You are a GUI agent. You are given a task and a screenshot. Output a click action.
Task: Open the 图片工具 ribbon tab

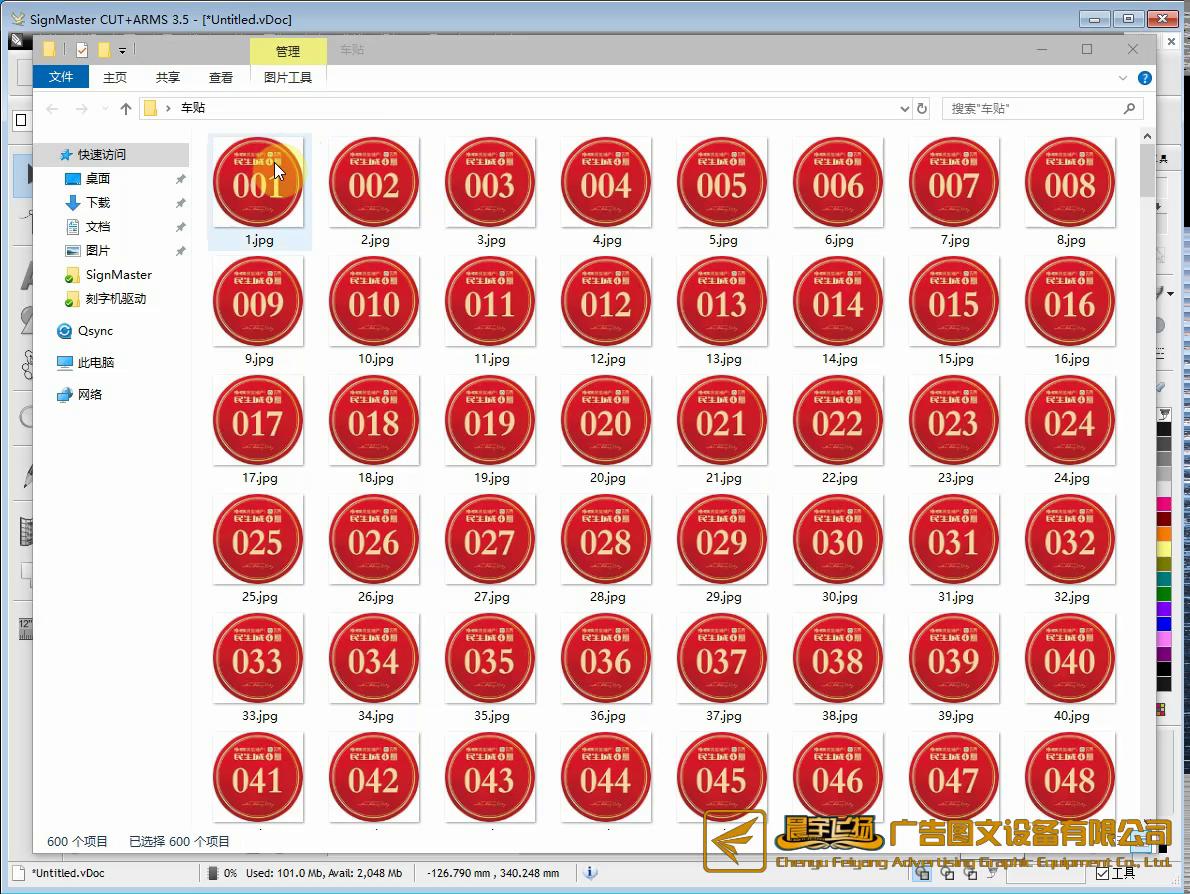click(x=288, y=77)
